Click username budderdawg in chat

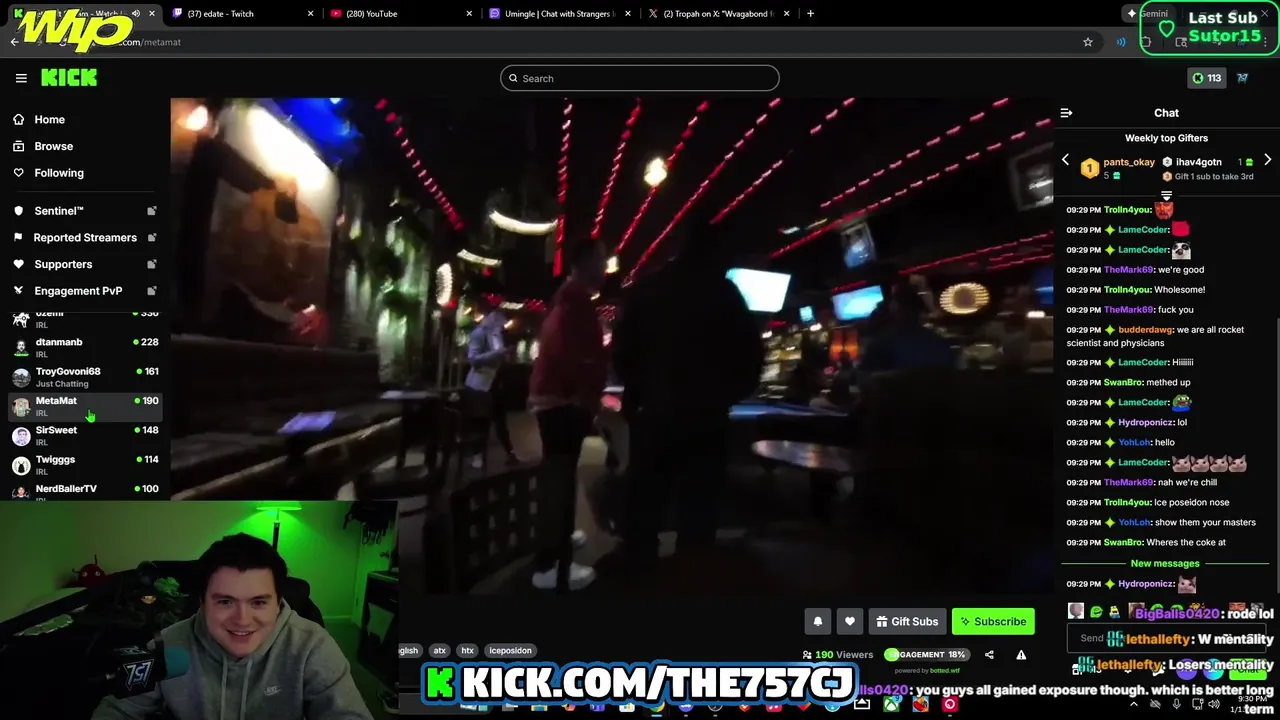pyautogui.click(x=1145, y=329)
